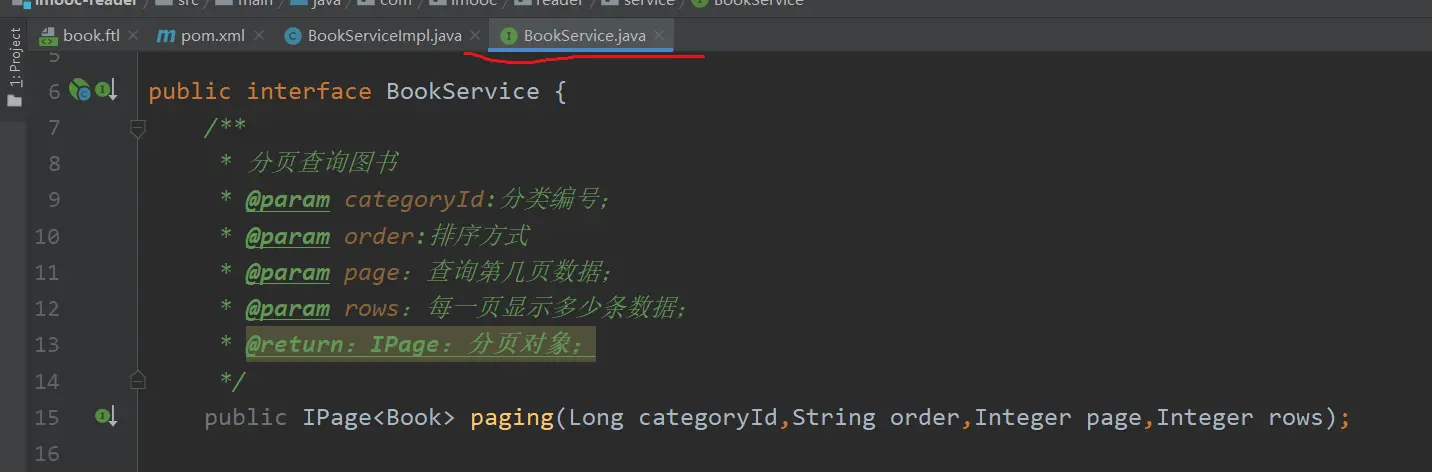Click the Long categoryId parameter
The width and height of the screenshot is (1432, 472).
(673, 417)
